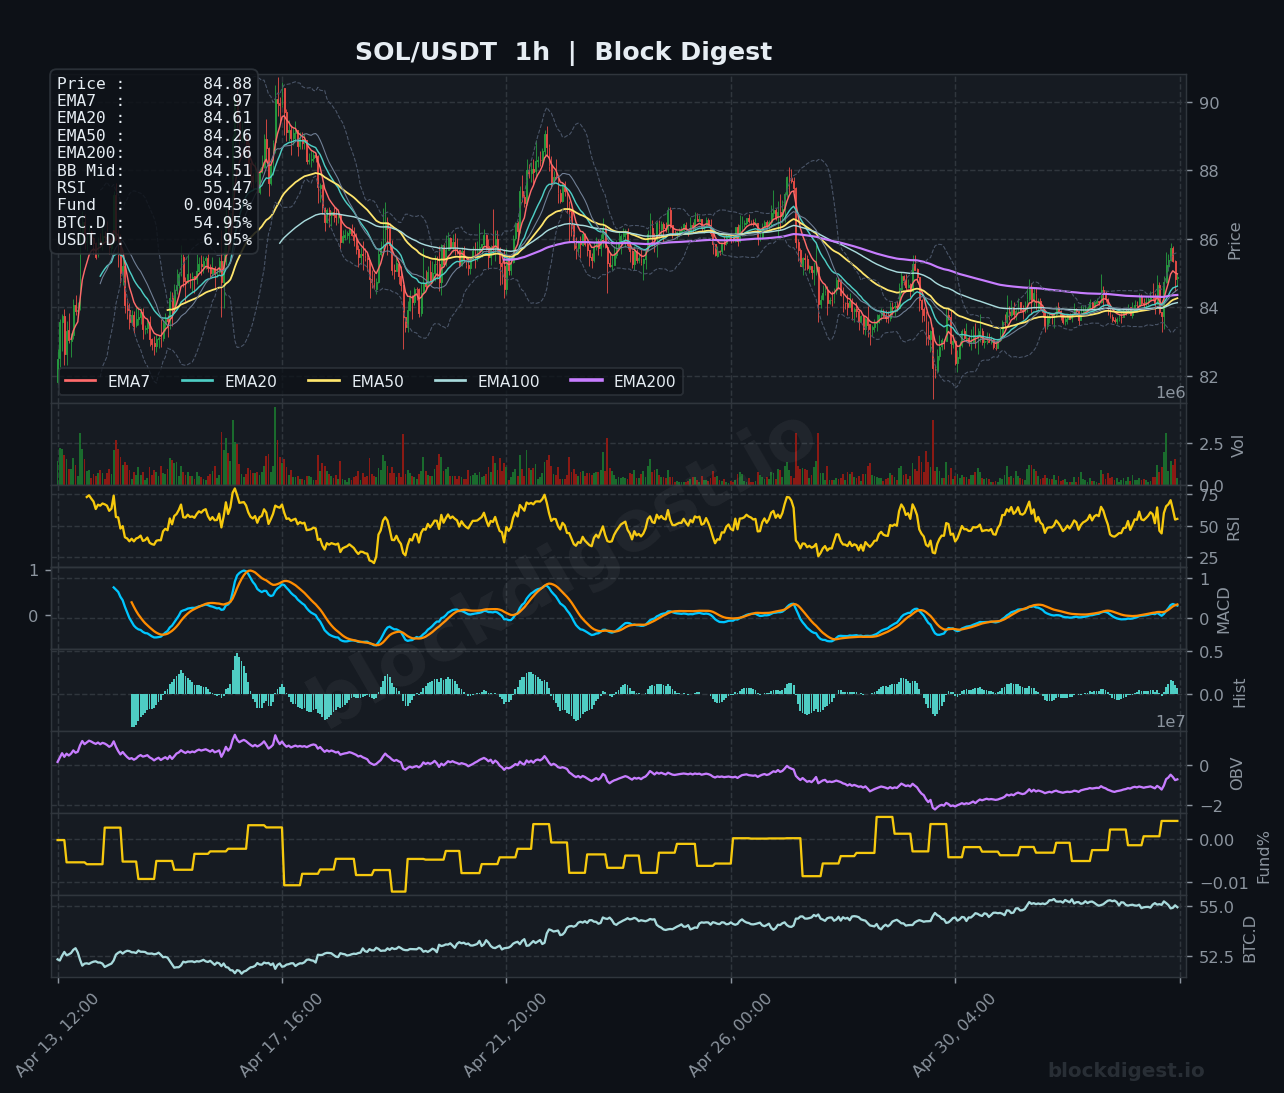This screenshot has height=1093, width=1284.
Task: Click the Apr 13, 12:00 time axis label
Action: click(x=57, y=1035)
